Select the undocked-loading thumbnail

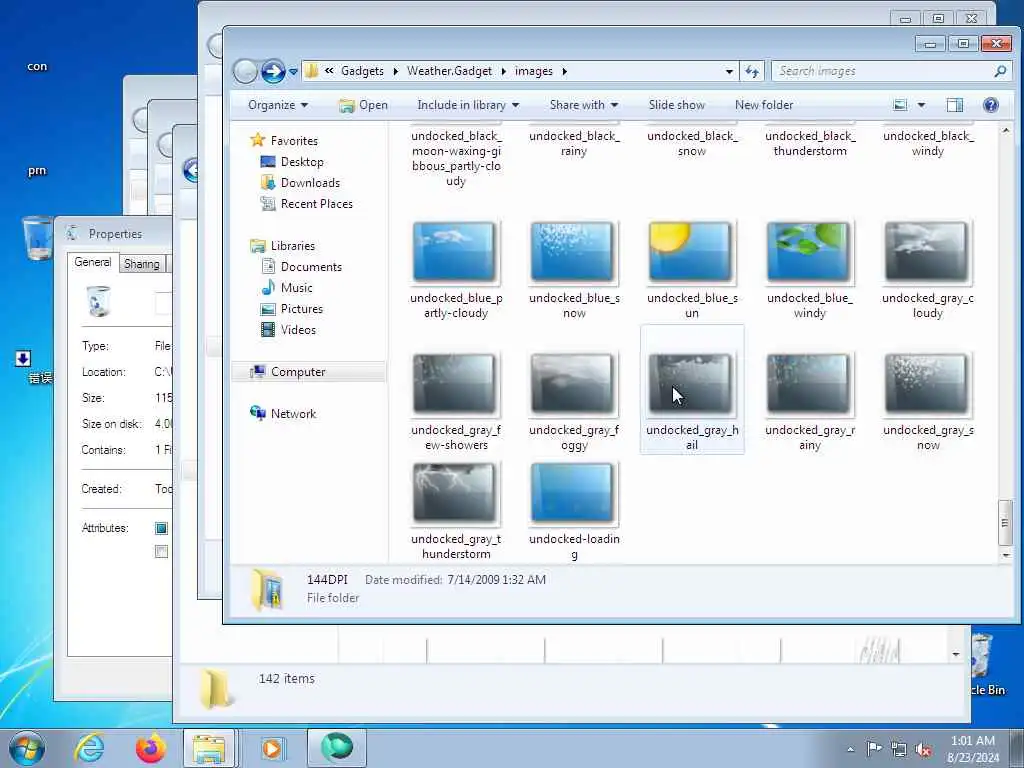click(x=573, y=493)
